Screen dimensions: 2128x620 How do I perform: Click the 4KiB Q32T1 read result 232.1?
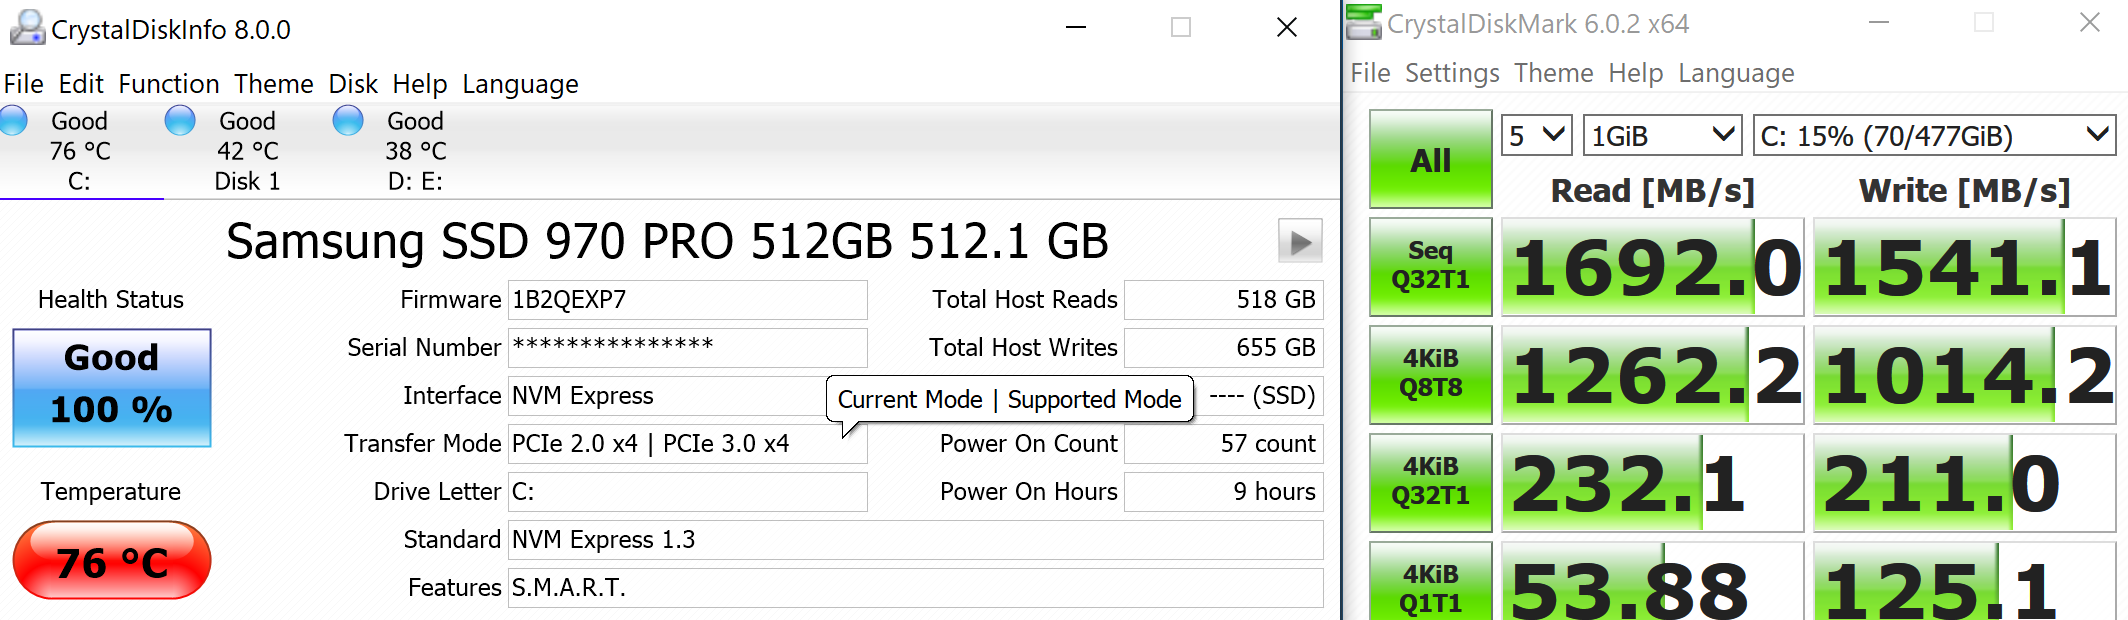click(x=1653, y=483)
